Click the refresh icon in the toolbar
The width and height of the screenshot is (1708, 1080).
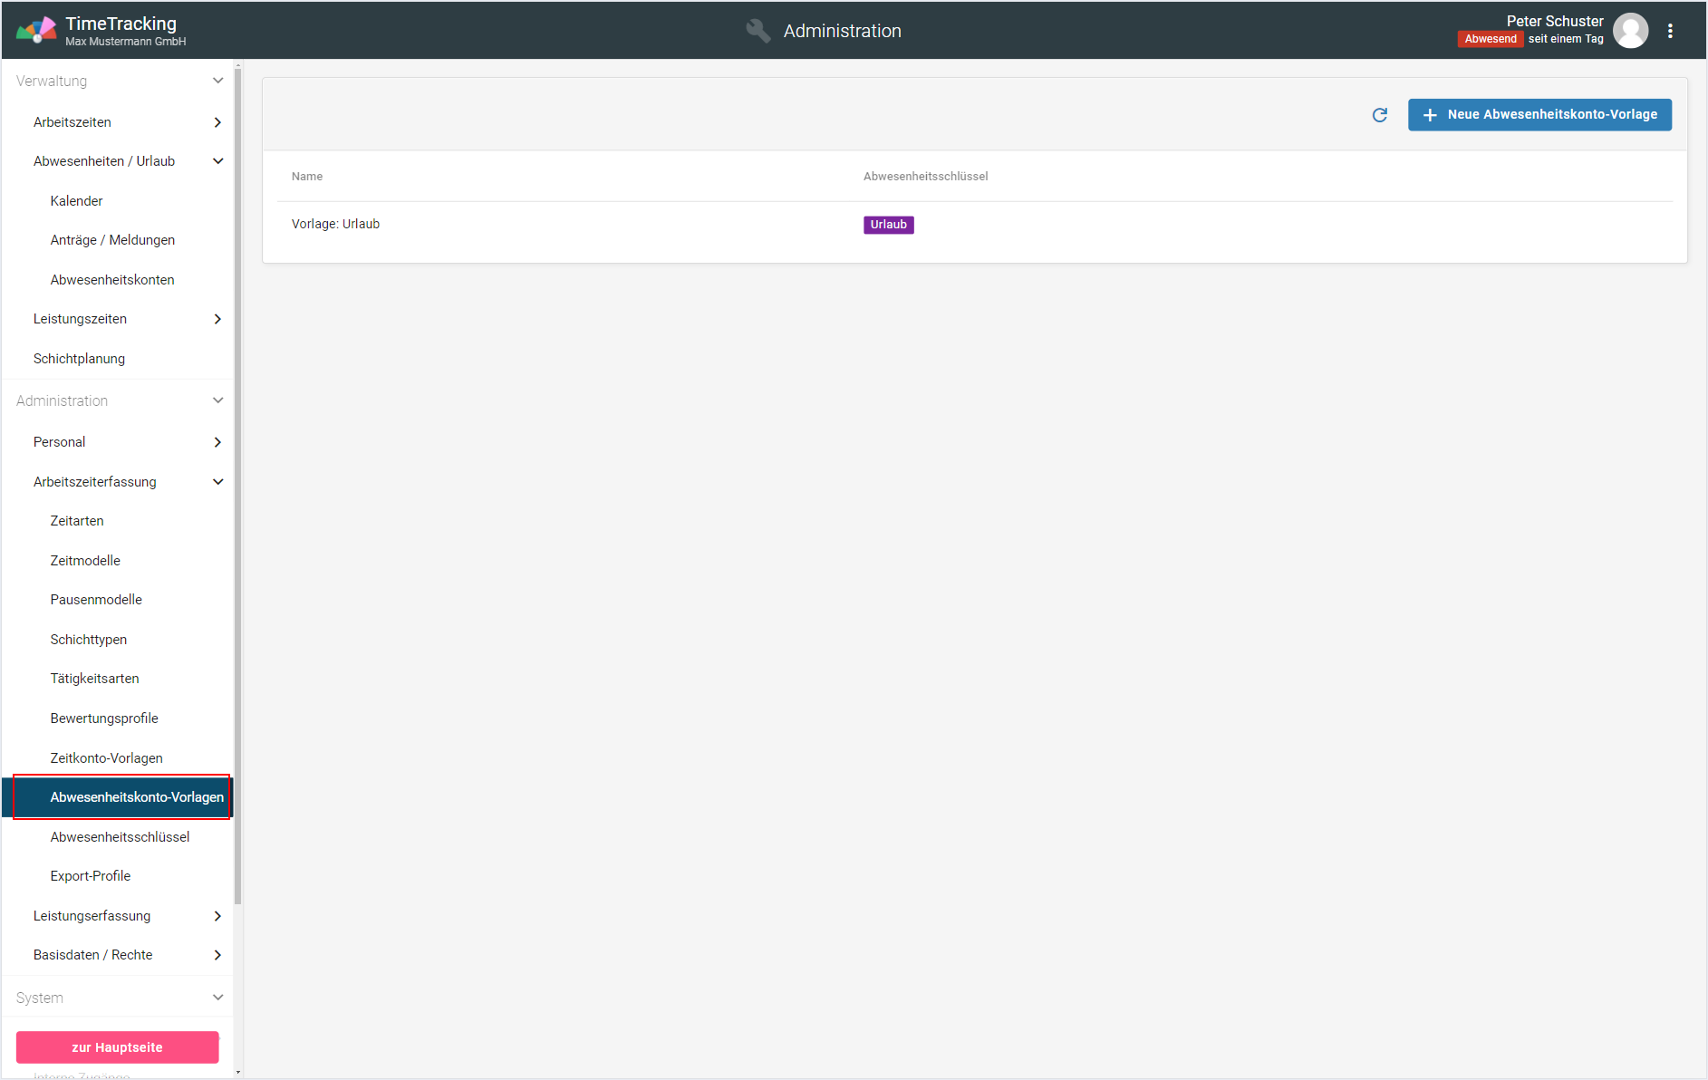click(x=1379, y=115)
